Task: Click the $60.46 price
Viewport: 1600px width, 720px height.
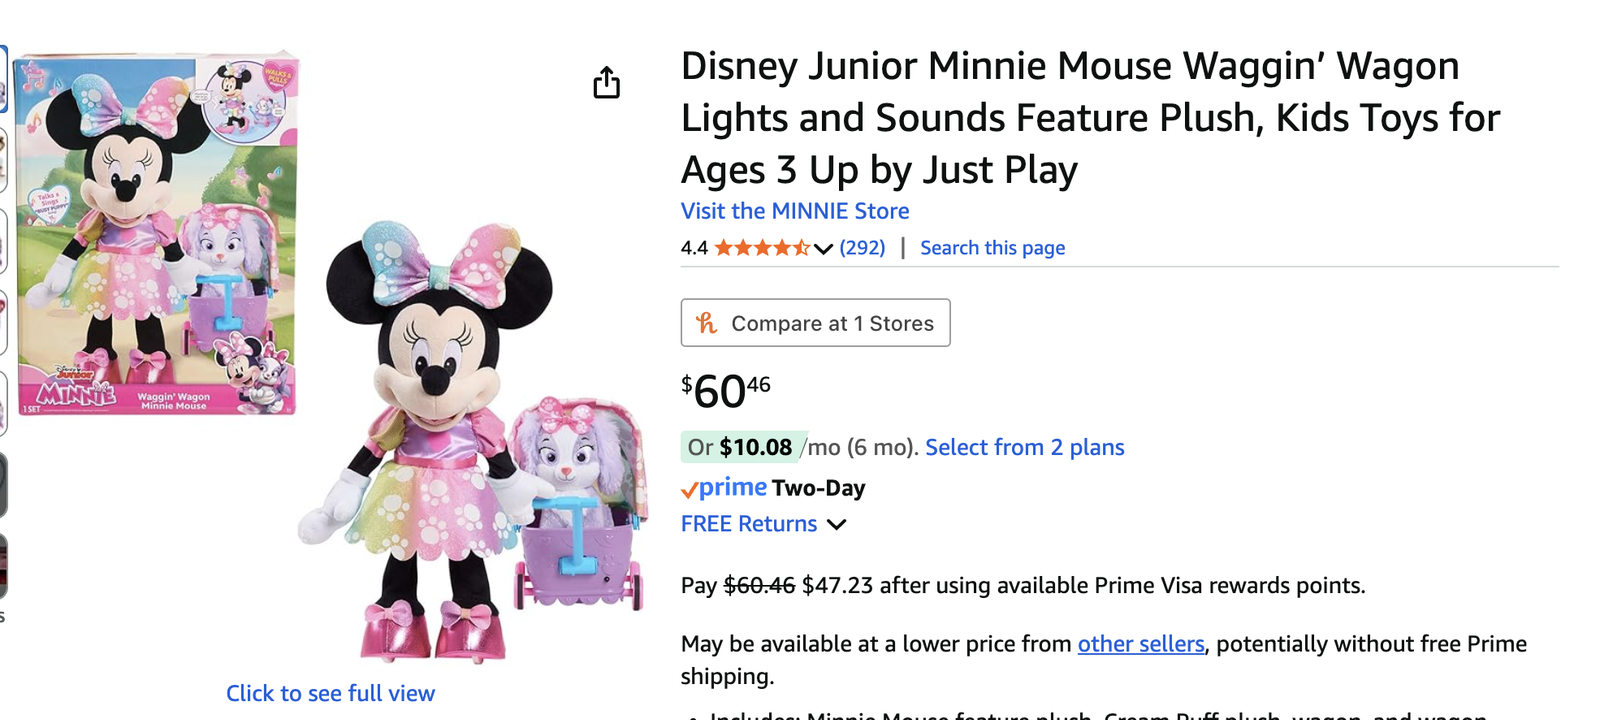Action: point(725,390)
